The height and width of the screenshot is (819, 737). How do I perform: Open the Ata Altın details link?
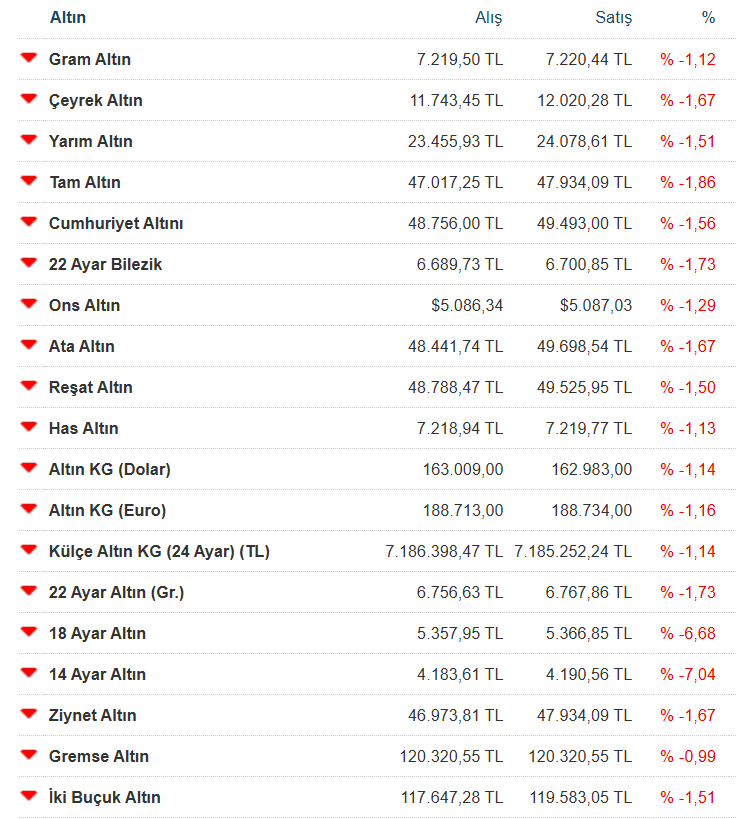82,347
